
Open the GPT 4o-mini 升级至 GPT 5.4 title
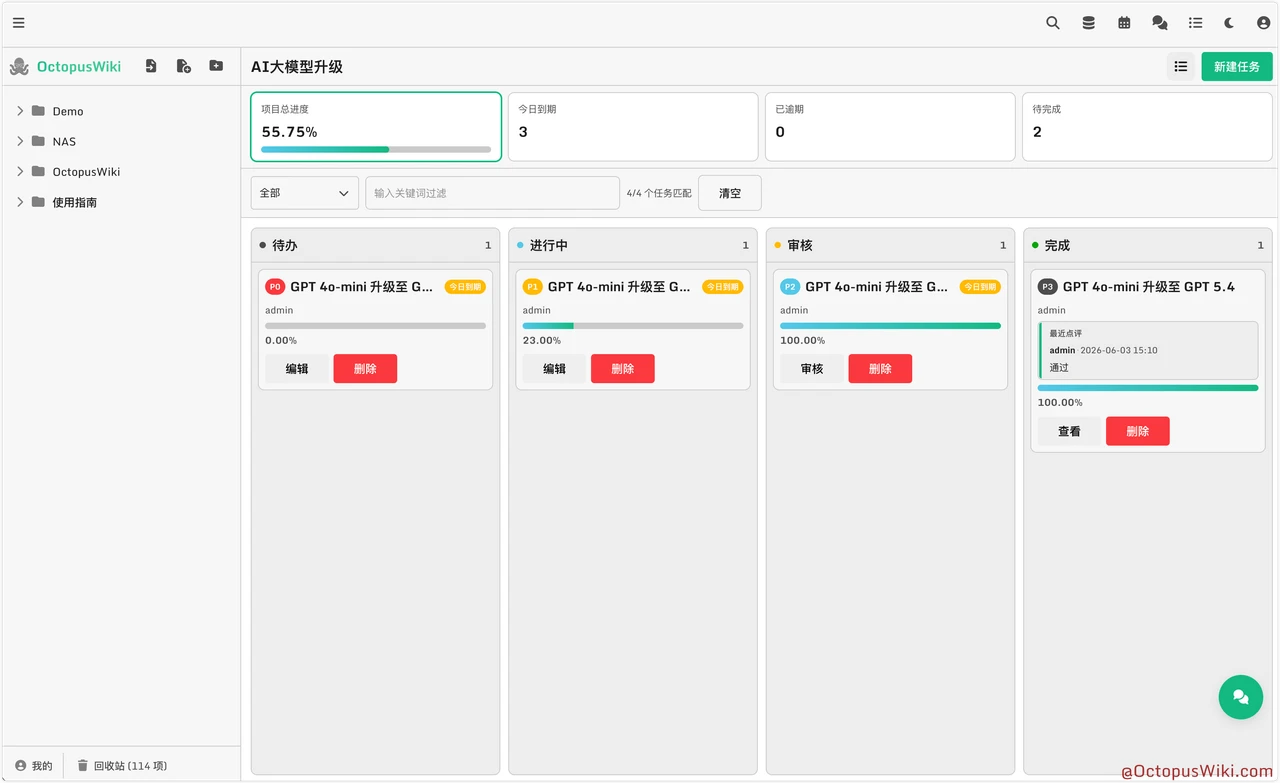point(1149,287)
